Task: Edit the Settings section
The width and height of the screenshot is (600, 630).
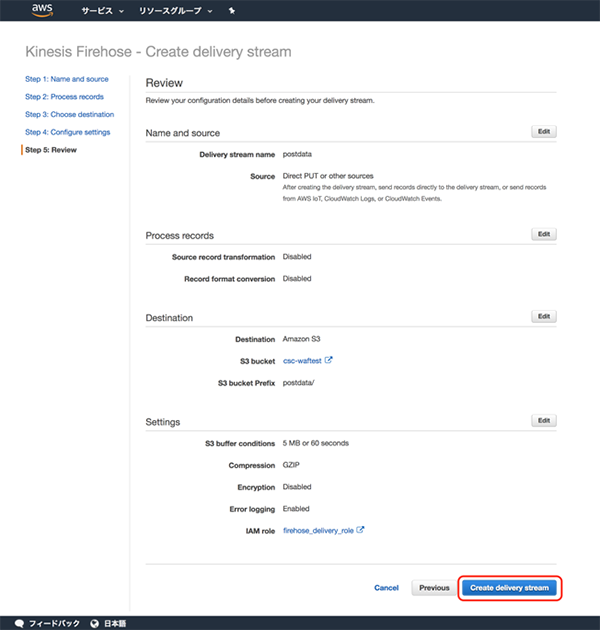Action: point(544,421)
